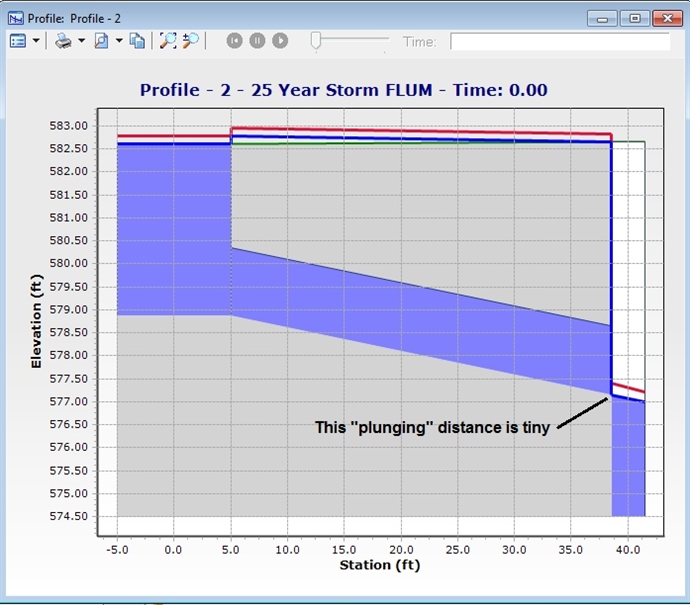Viewport: 690px width, 605px height.
Task: Select the '25 Year Storm FLUM' chart title
Action: [343, 90]
